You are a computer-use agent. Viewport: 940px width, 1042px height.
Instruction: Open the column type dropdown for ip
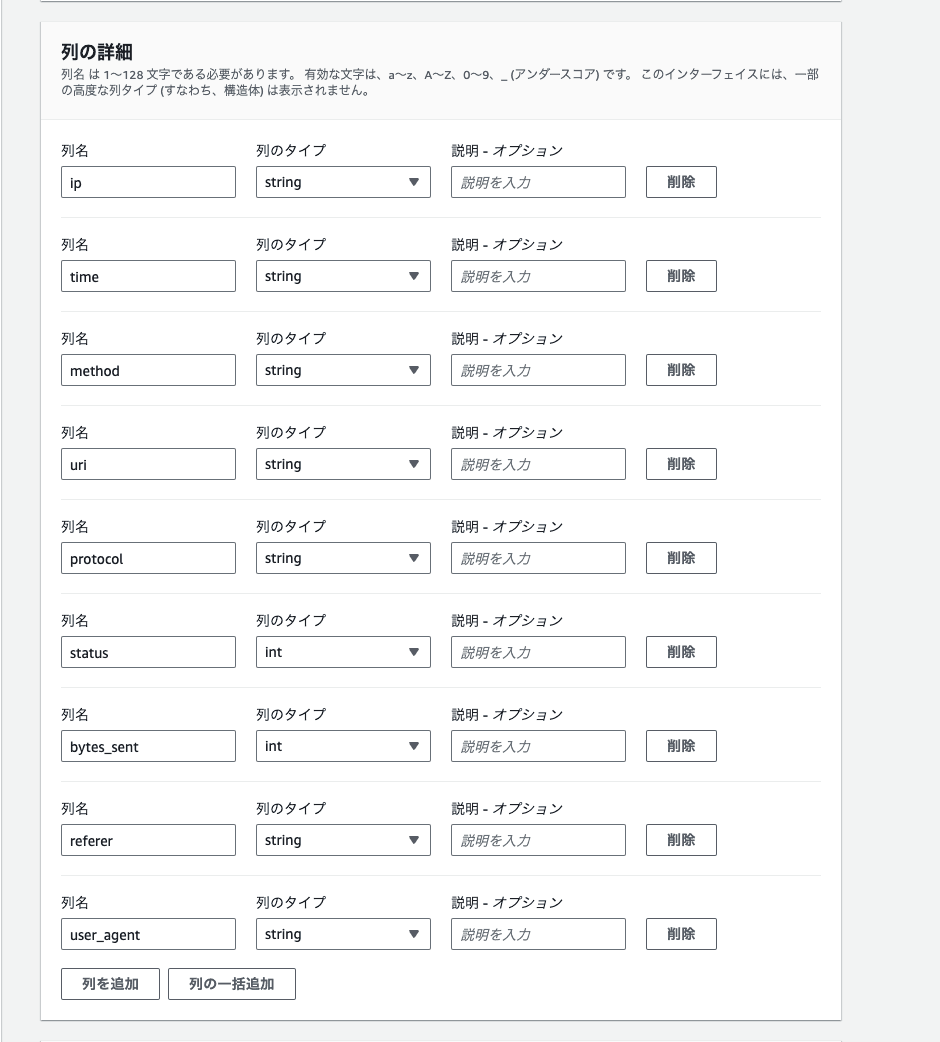tap(342, 182)
